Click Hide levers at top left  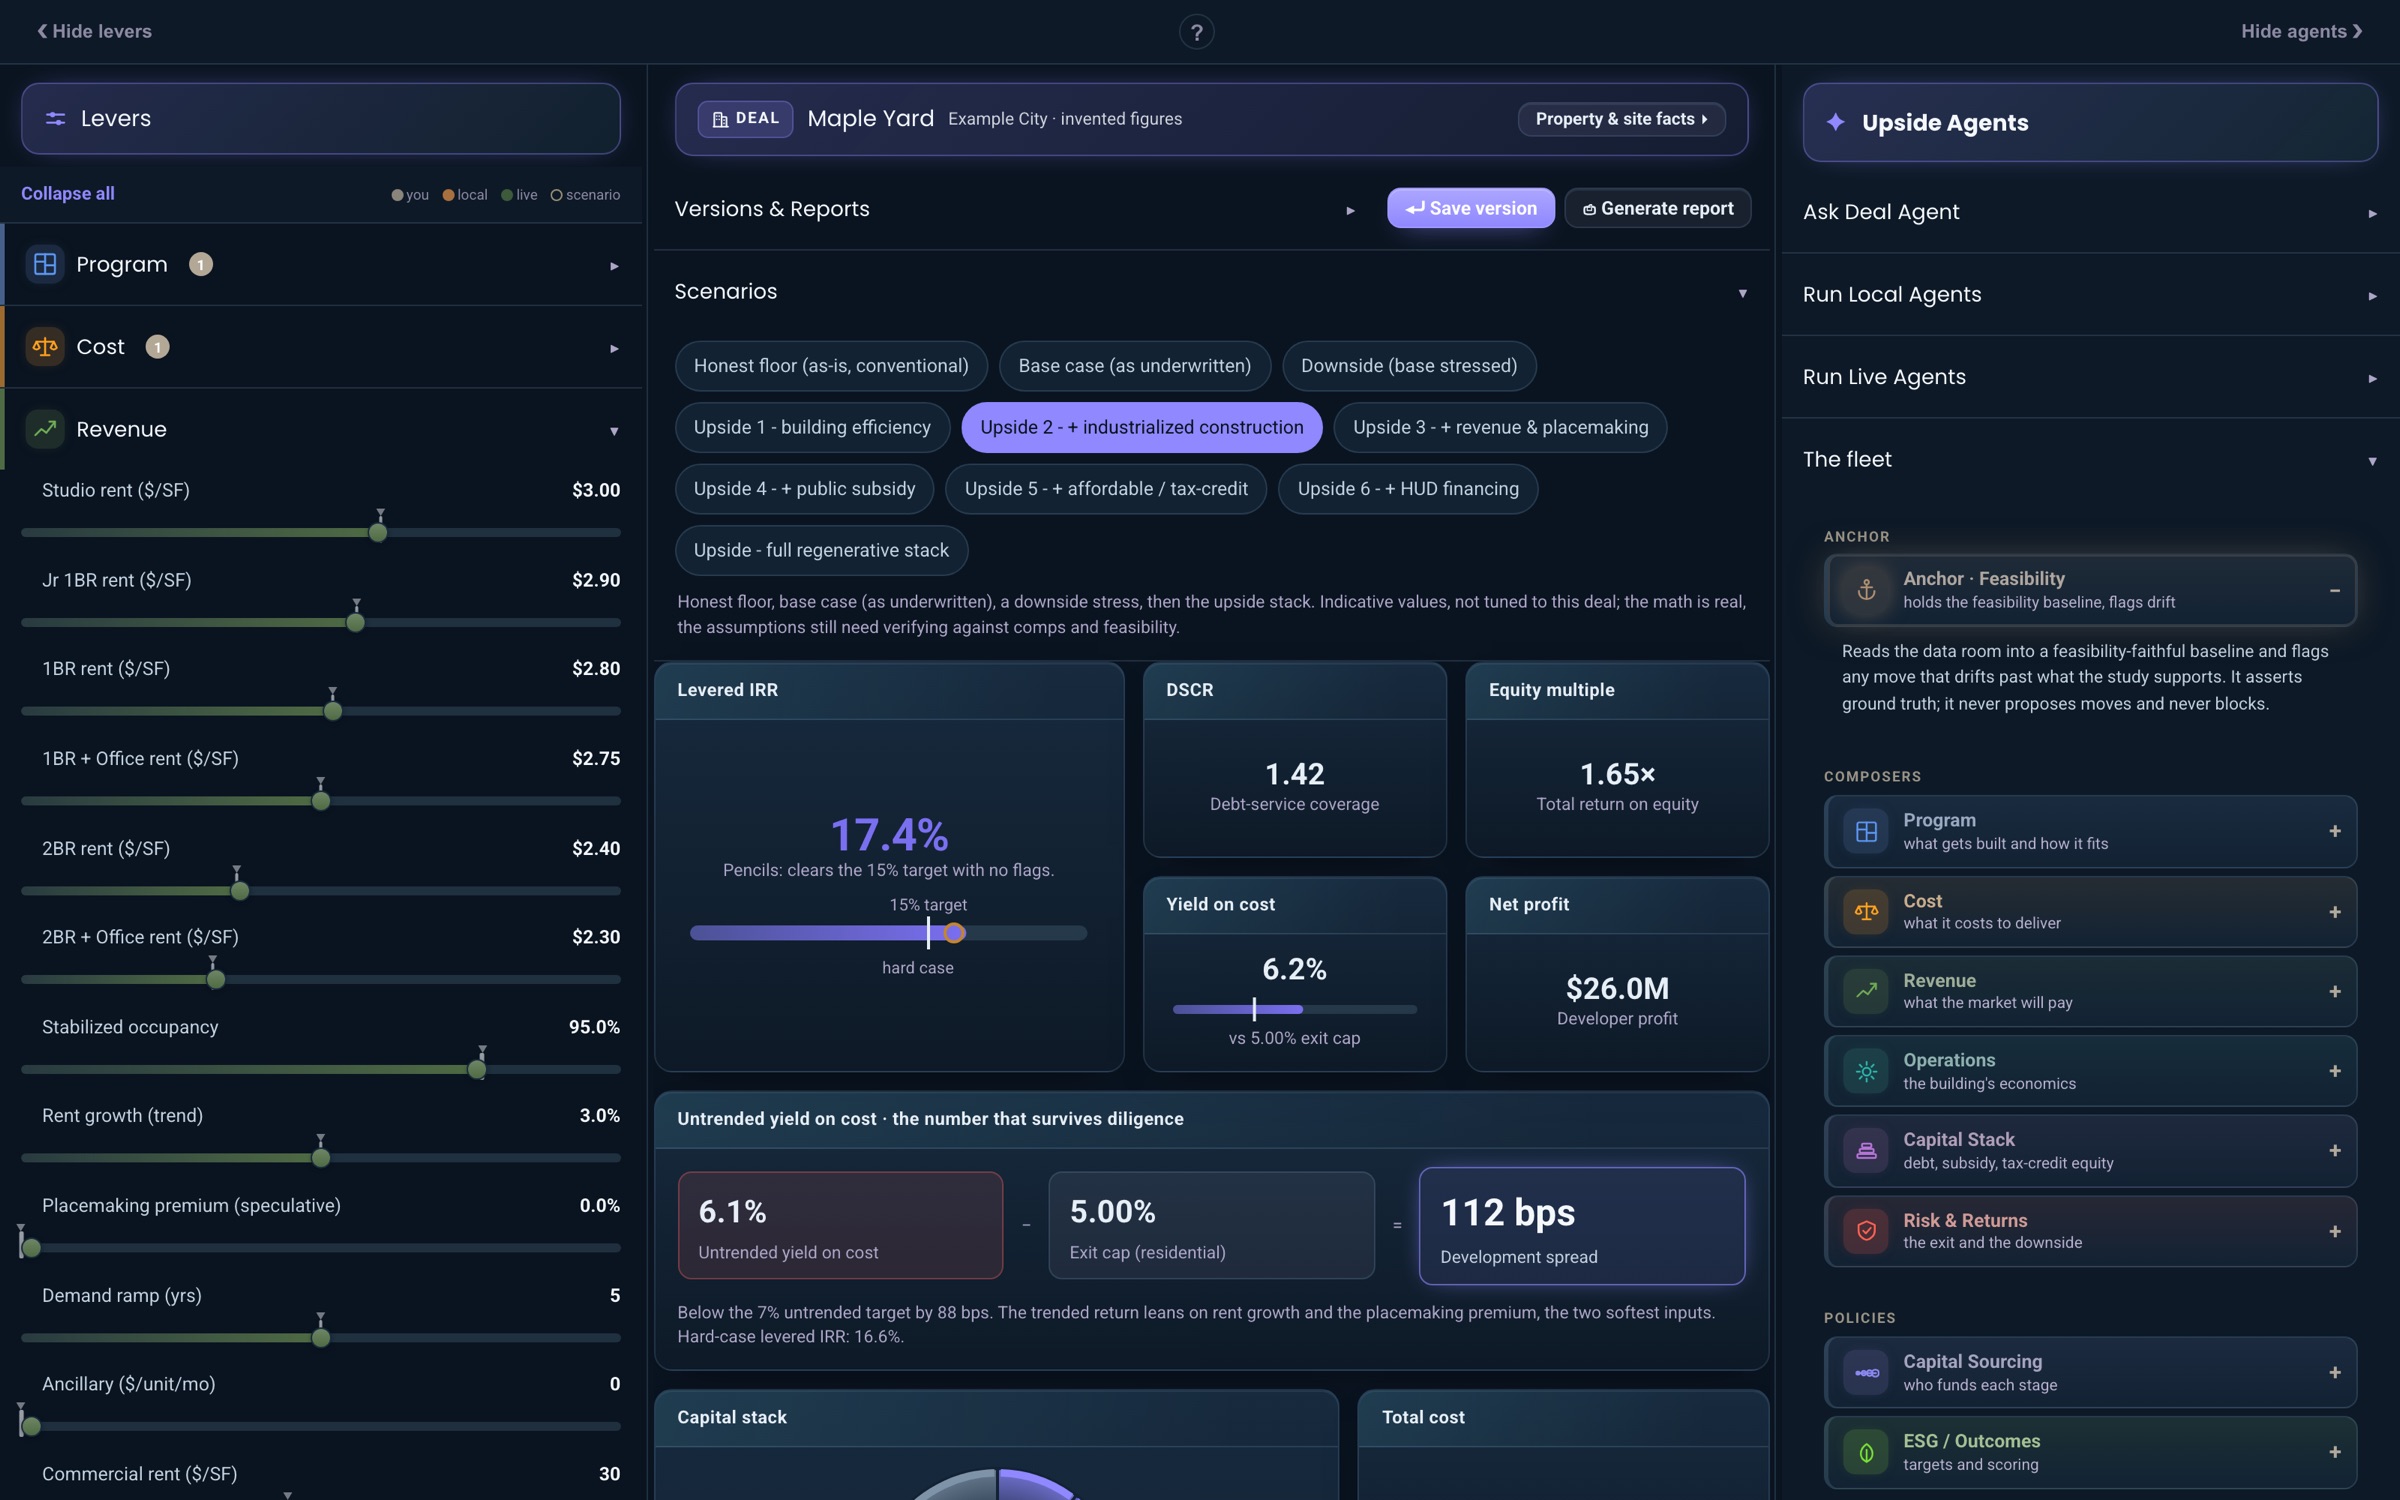pyautogui.click(x=94, y=31)
